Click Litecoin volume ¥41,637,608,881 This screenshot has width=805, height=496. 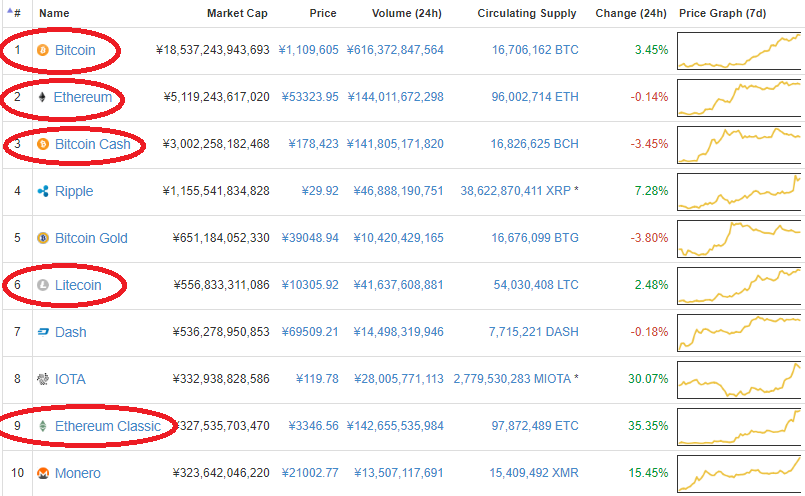[x=398, y=285]
